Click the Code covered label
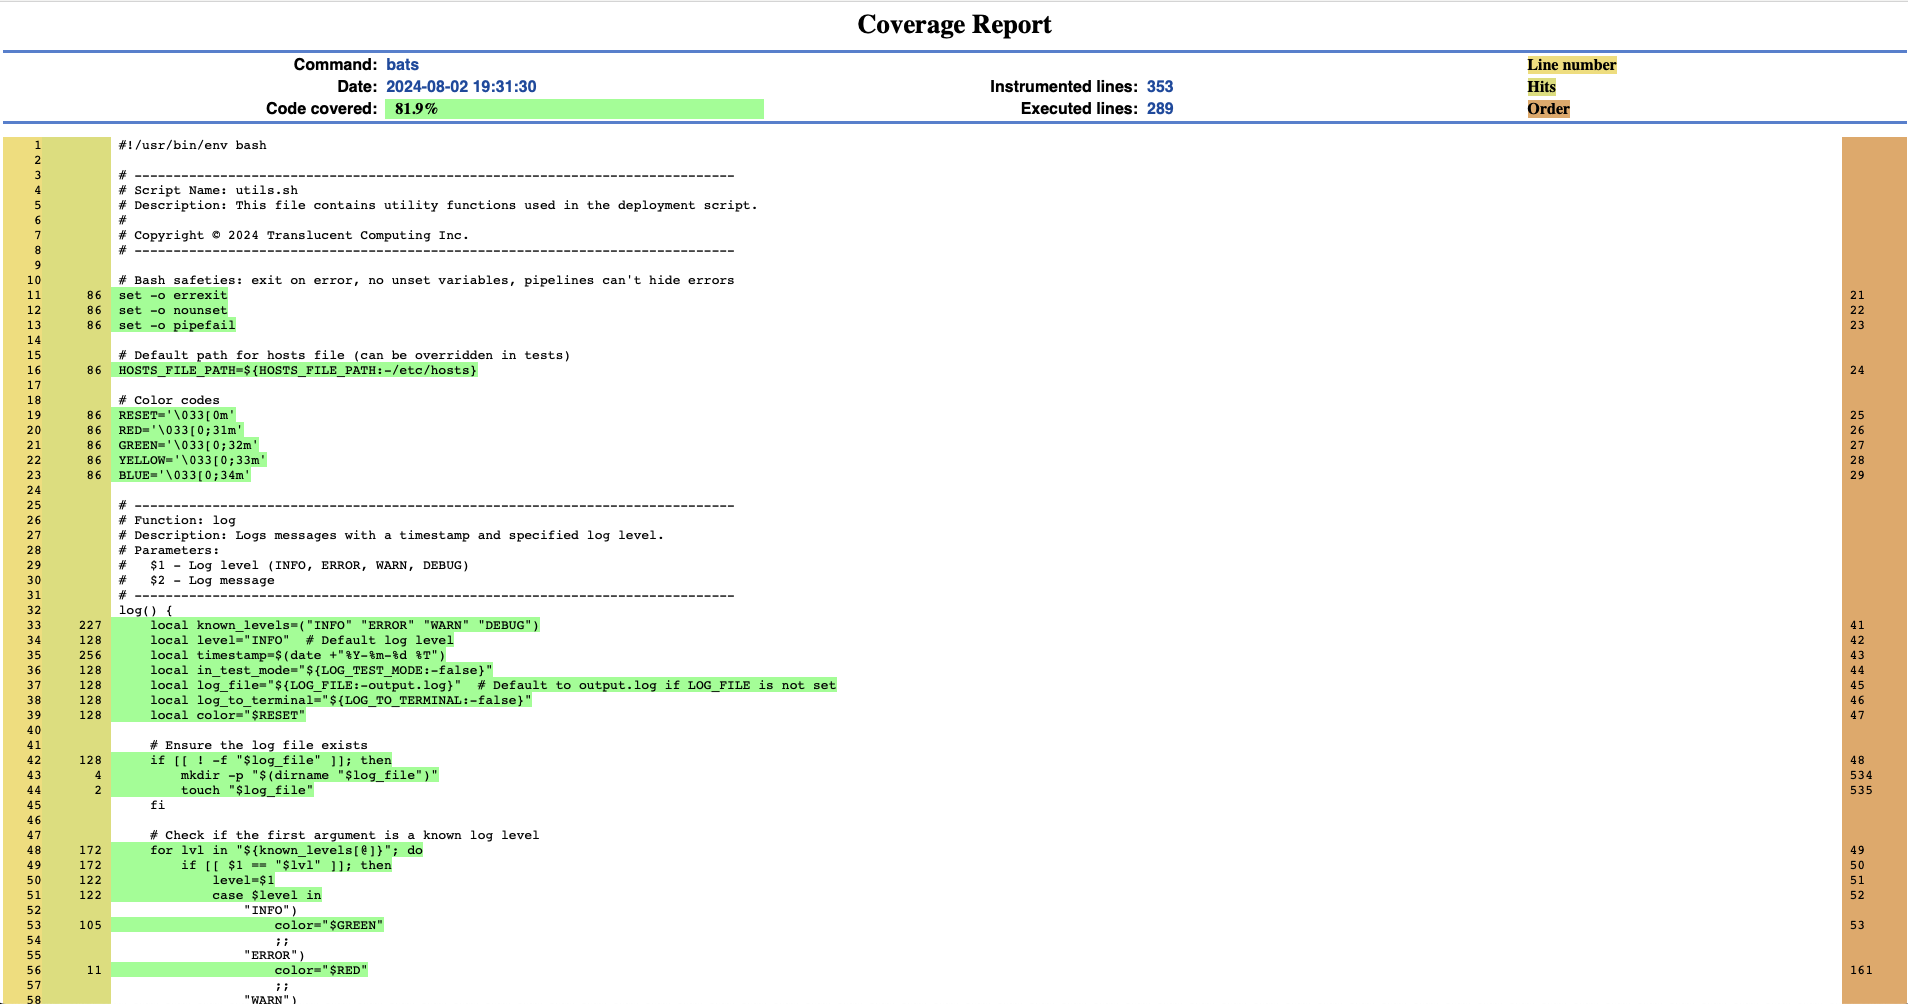1908x1004 pixels. (320, 108)
